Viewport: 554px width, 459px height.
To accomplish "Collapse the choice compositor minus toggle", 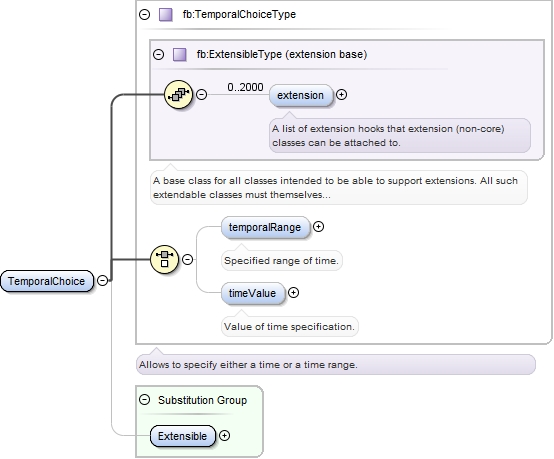I will 187,259.
